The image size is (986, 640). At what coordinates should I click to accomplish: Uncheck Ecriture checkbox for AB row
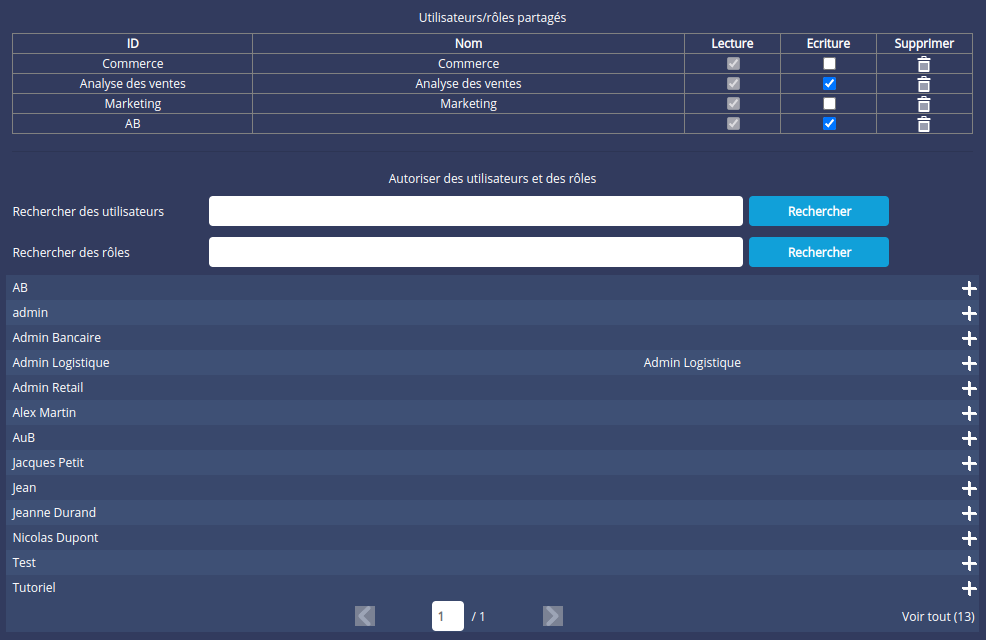pyautogui.click(x=829, y=124)
